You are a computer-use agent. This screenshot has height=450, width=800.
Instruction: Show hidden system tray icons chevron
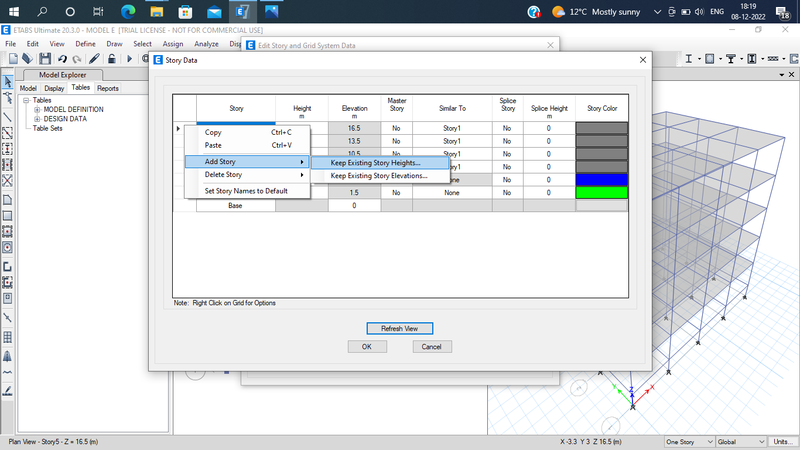pos(657,12)
